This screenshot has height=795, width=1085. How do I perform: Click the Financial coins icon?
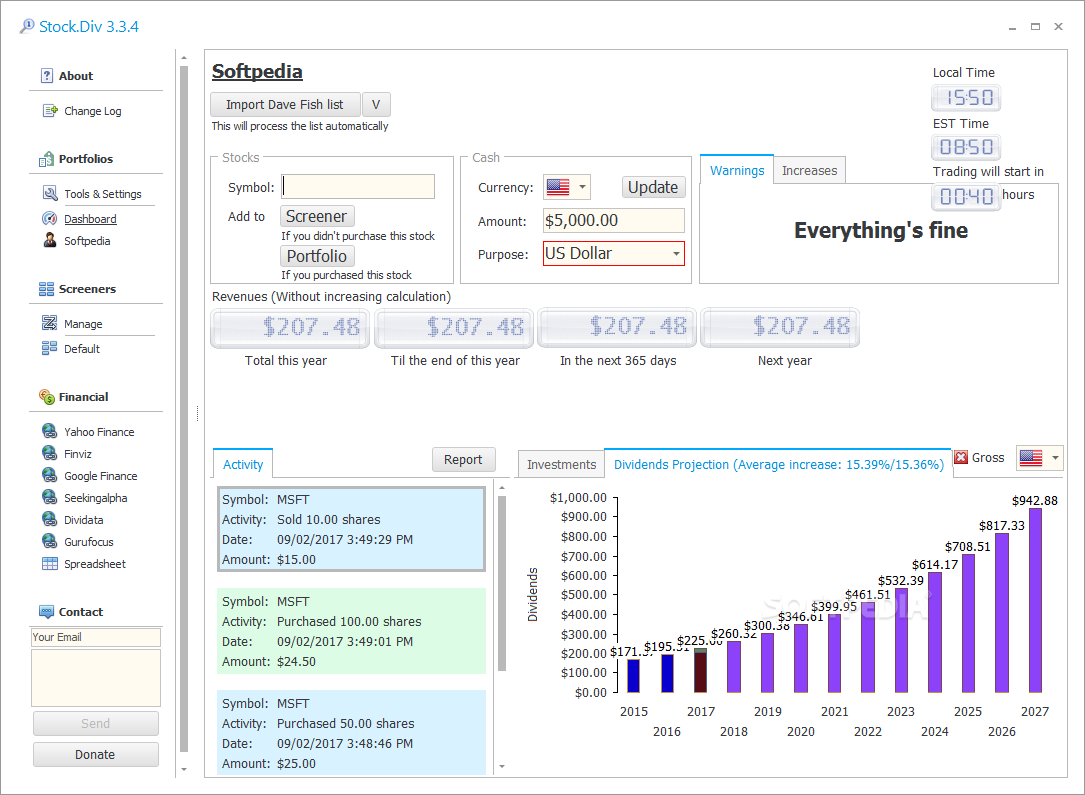point(46,396)
